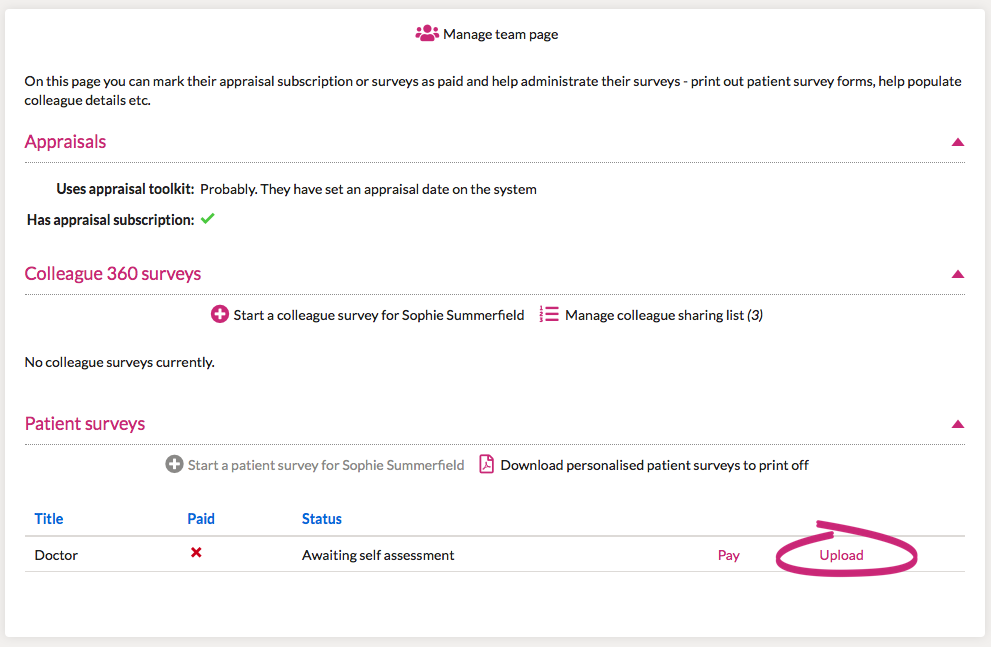Click the red cross in Paid column
The width and height of the screenshot is (991, 647).
pyautogui.click(x=196, y=552)
